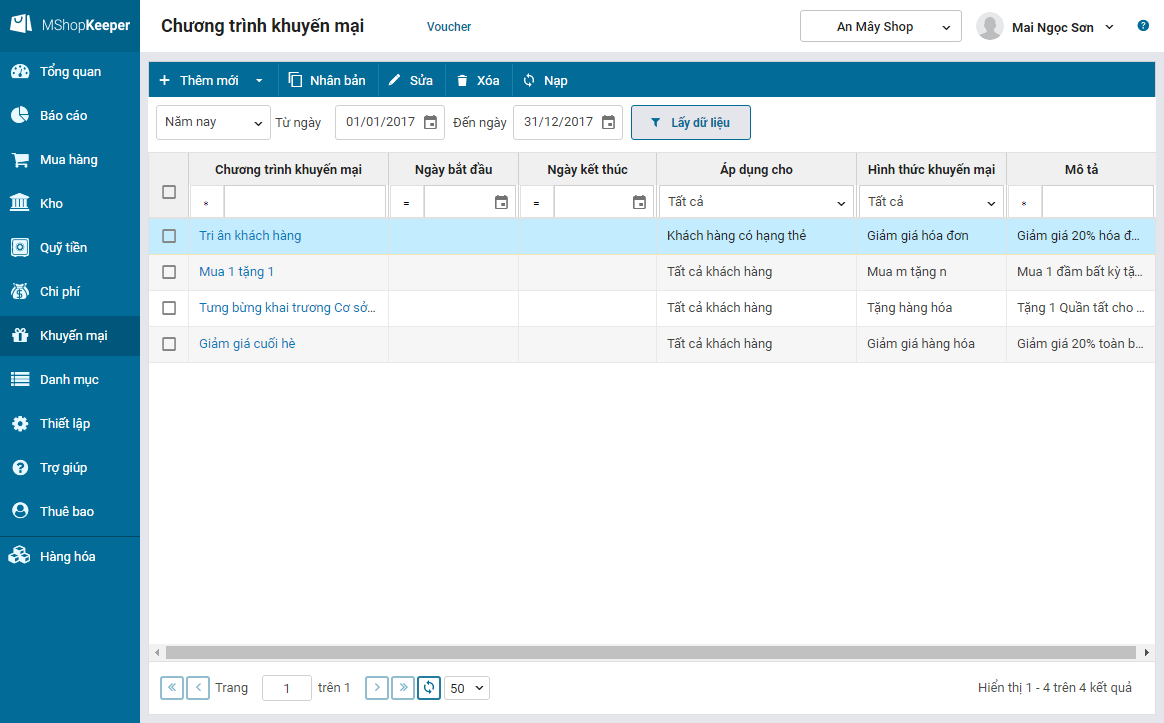
Task: Click the Lấy dữ liệu button
Action: pos(690,122)
